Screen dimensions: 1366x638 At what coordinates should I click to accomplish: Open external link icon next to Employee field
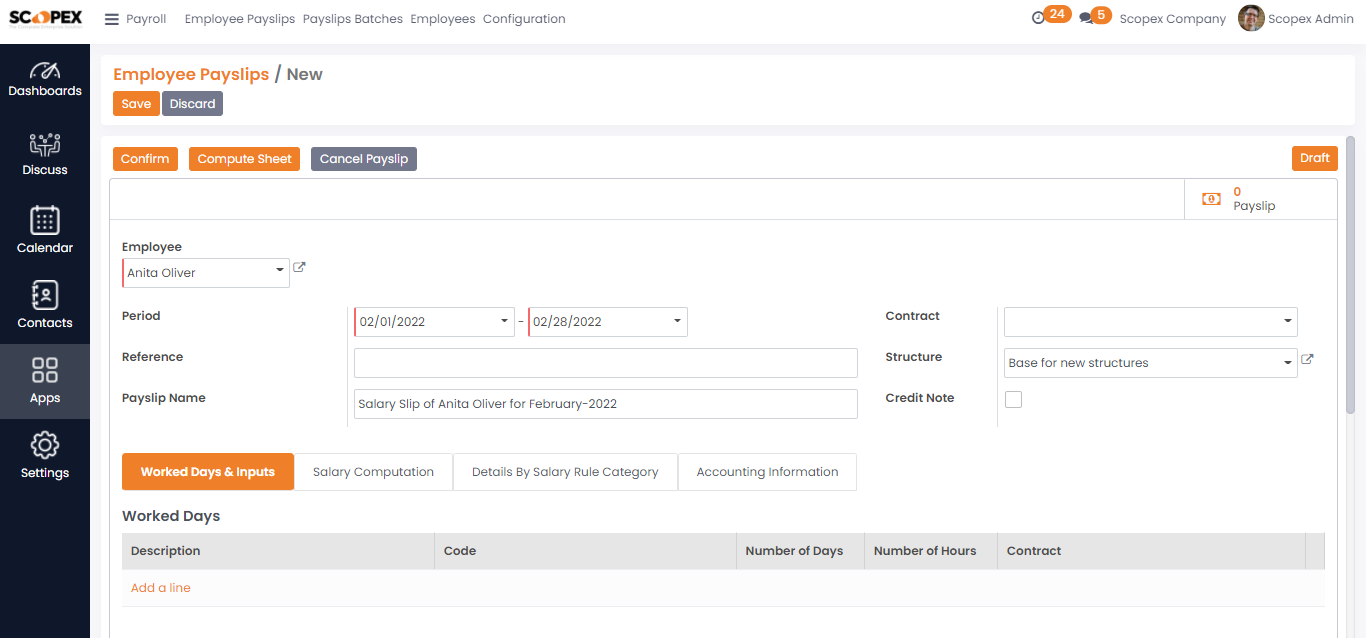[299, 268]
